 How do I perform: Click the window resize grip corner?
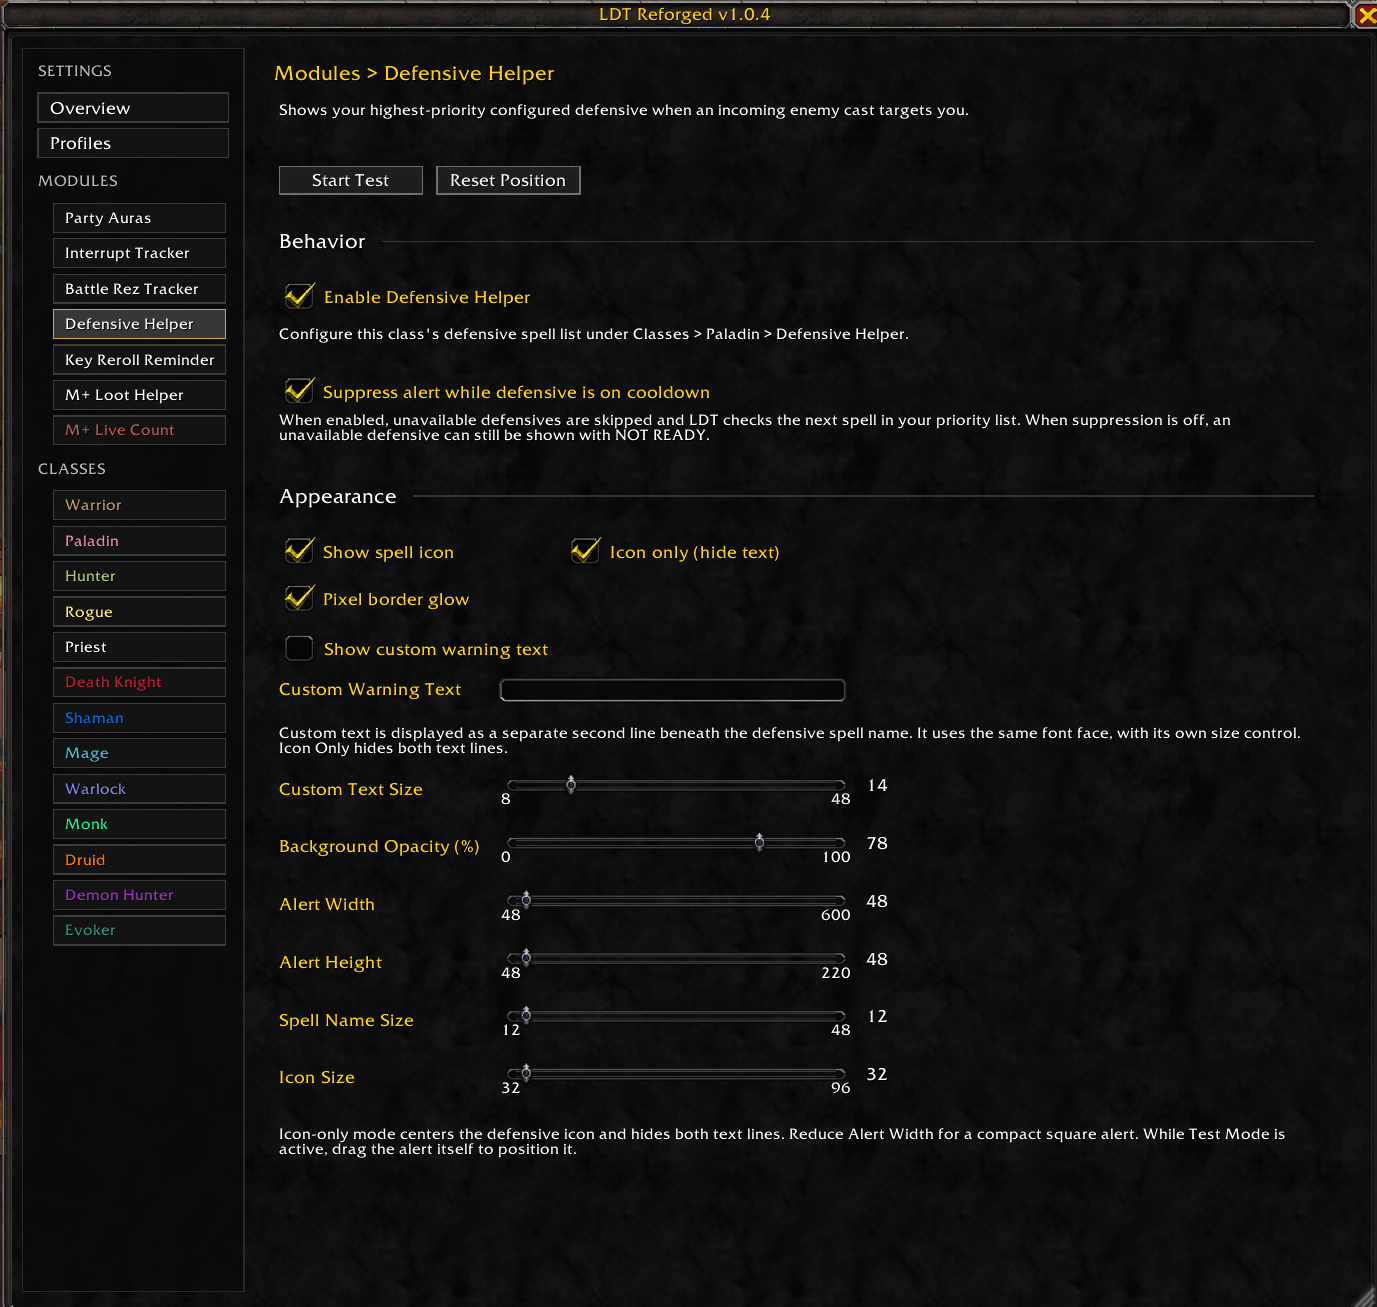pyautogui.click(x=1365, y=1296)
